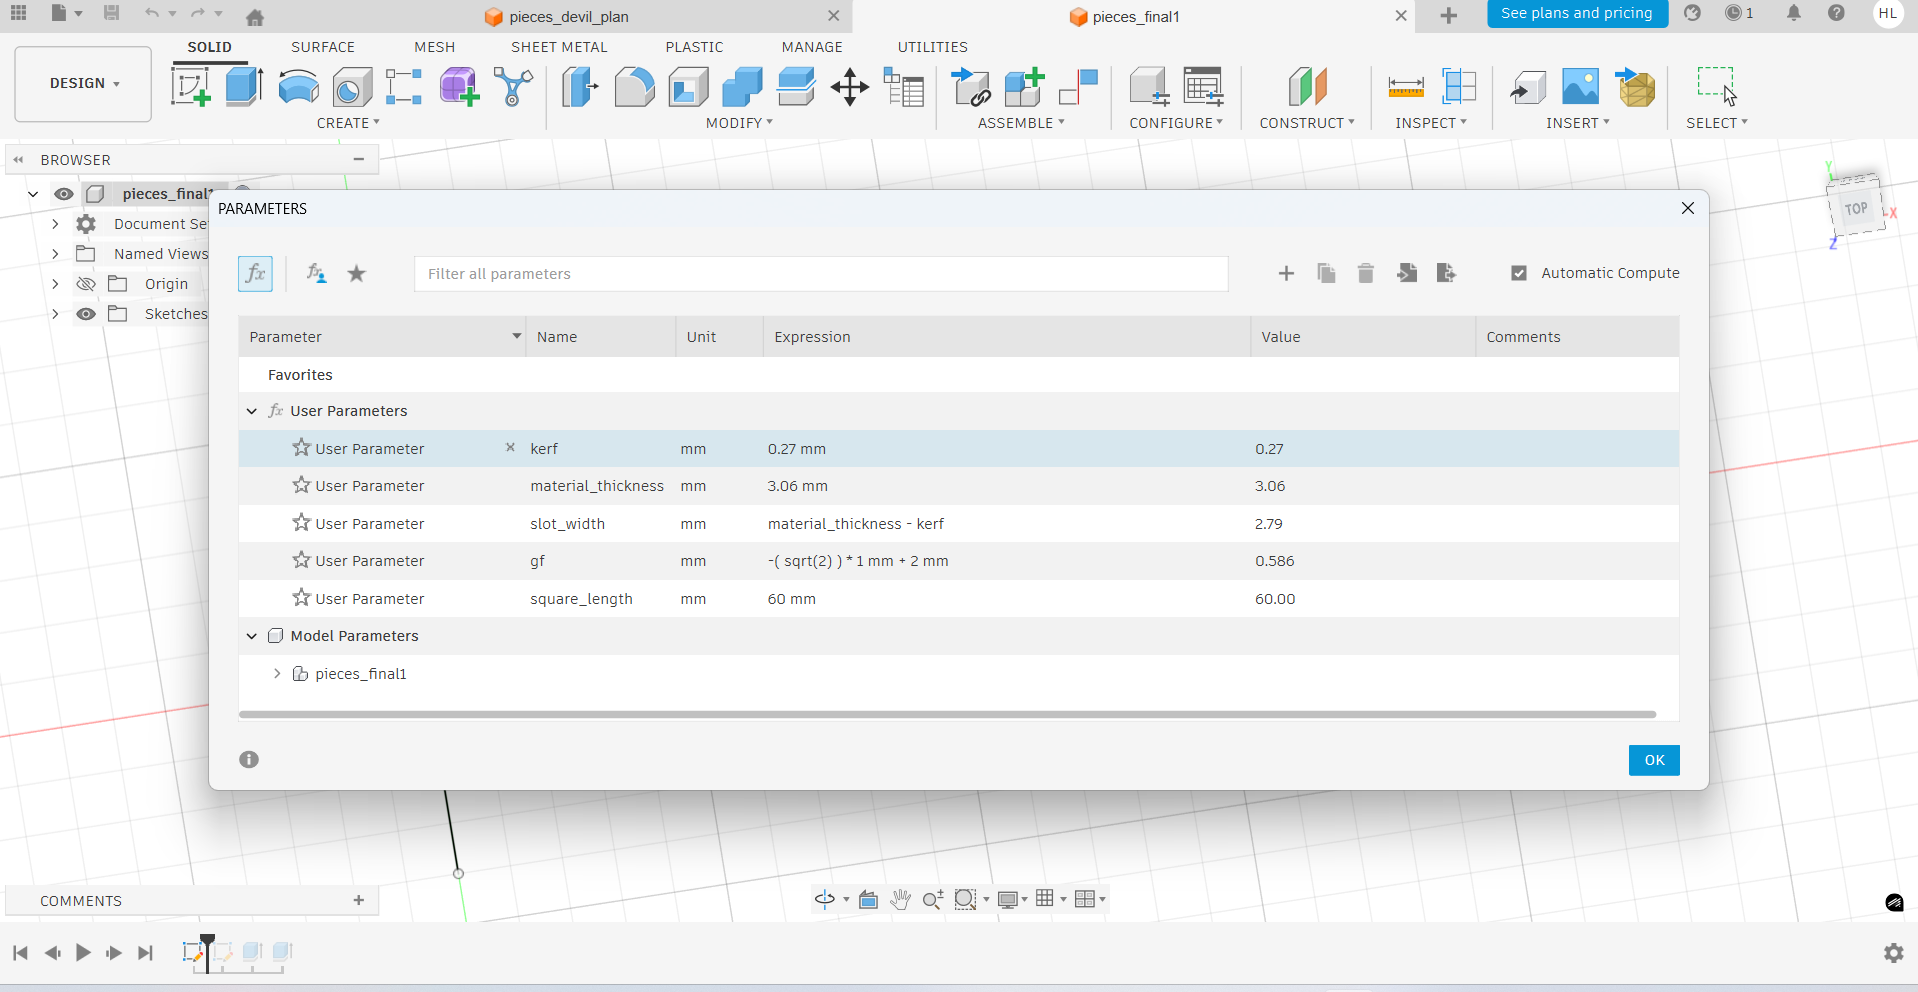This screenshot has width=1918, height=992.
Task: Switch to the pieces_devil_plan document tab
Action: coord(568,17)
